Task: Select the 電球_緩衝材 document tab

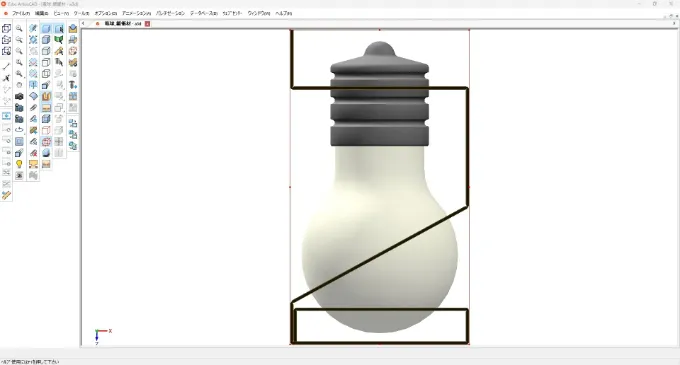Action: pyautogui.click(x=123, y=24)
